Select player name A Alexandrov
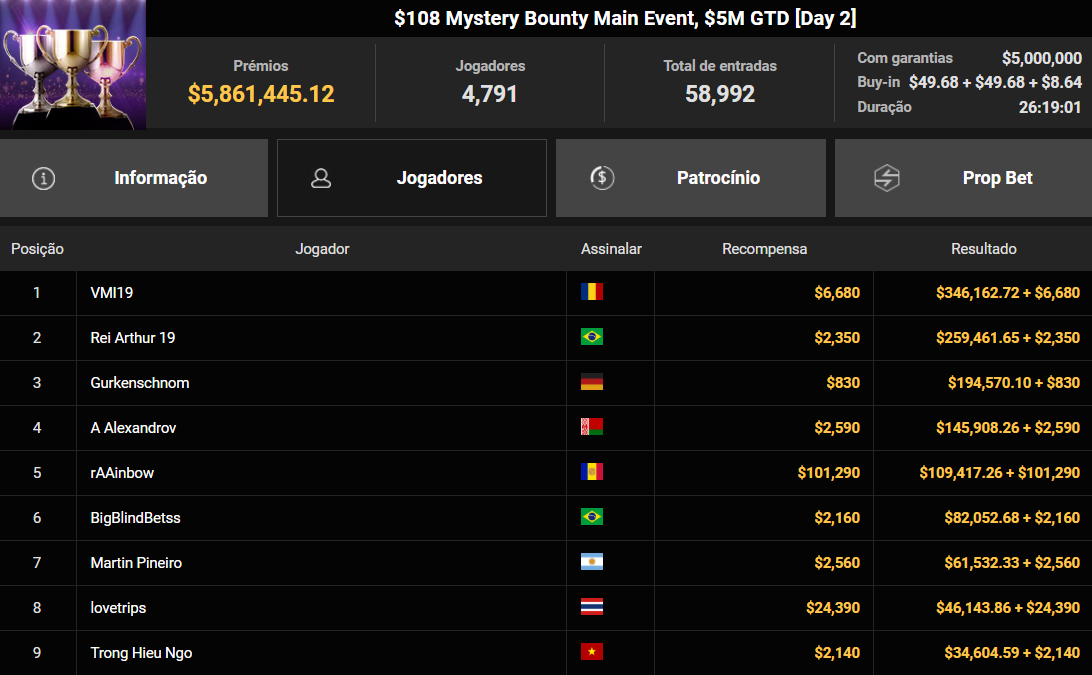Image resolution: width=1092 pixels, height=675 pixels. (x=134, y=428)
